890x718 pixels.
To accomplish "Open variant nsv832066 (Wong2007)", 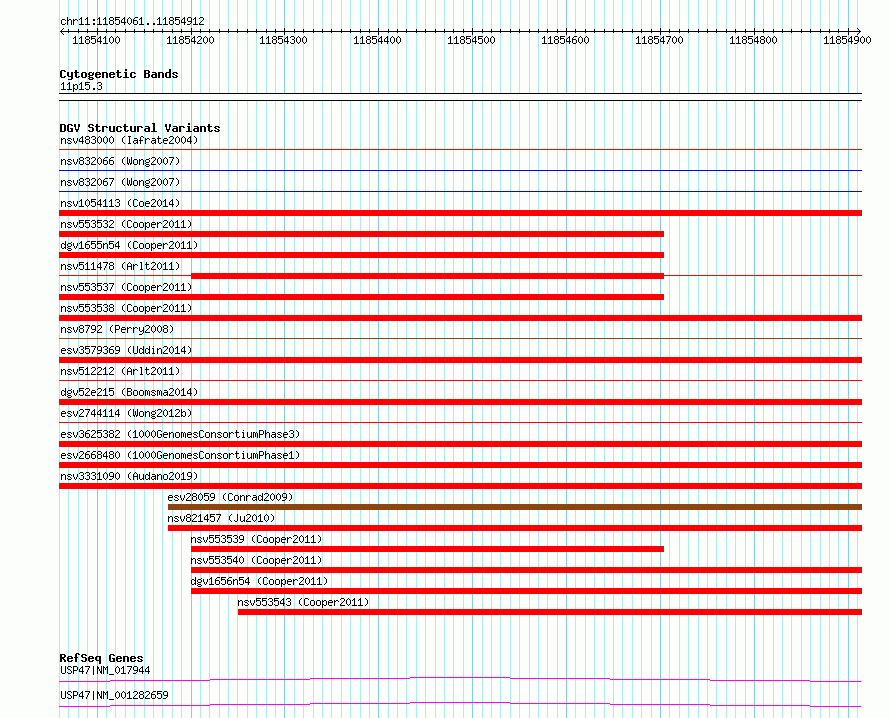I will 120,161.
